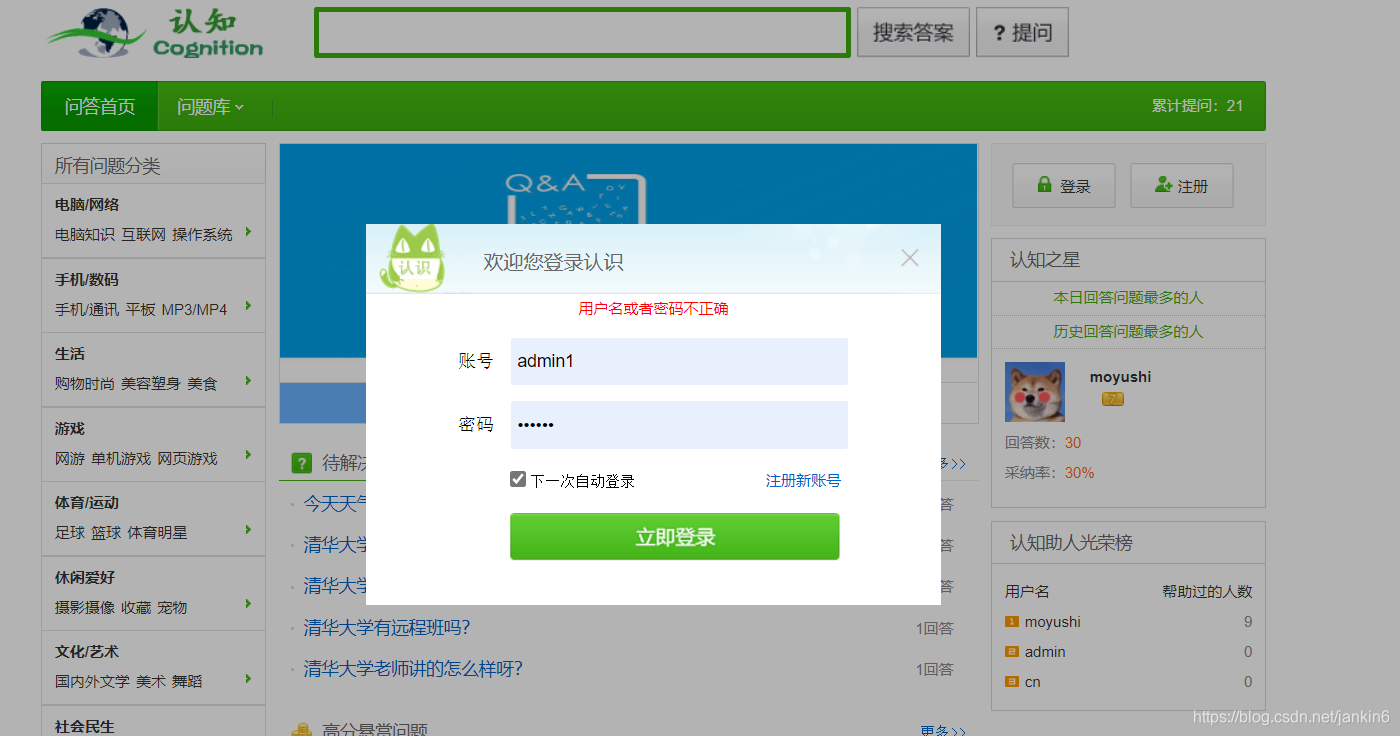1400x736 pixels.
Task: Open 美术 subcategory link
Action: click(x=151, y=682)
